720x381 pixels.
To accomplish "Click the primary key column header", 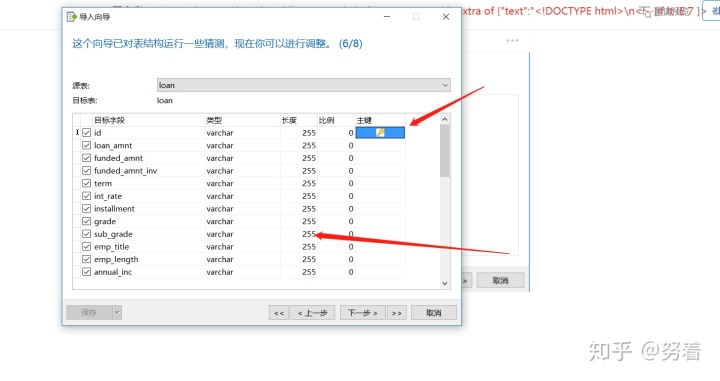I will pyautogui.click(x=380, y=120).
